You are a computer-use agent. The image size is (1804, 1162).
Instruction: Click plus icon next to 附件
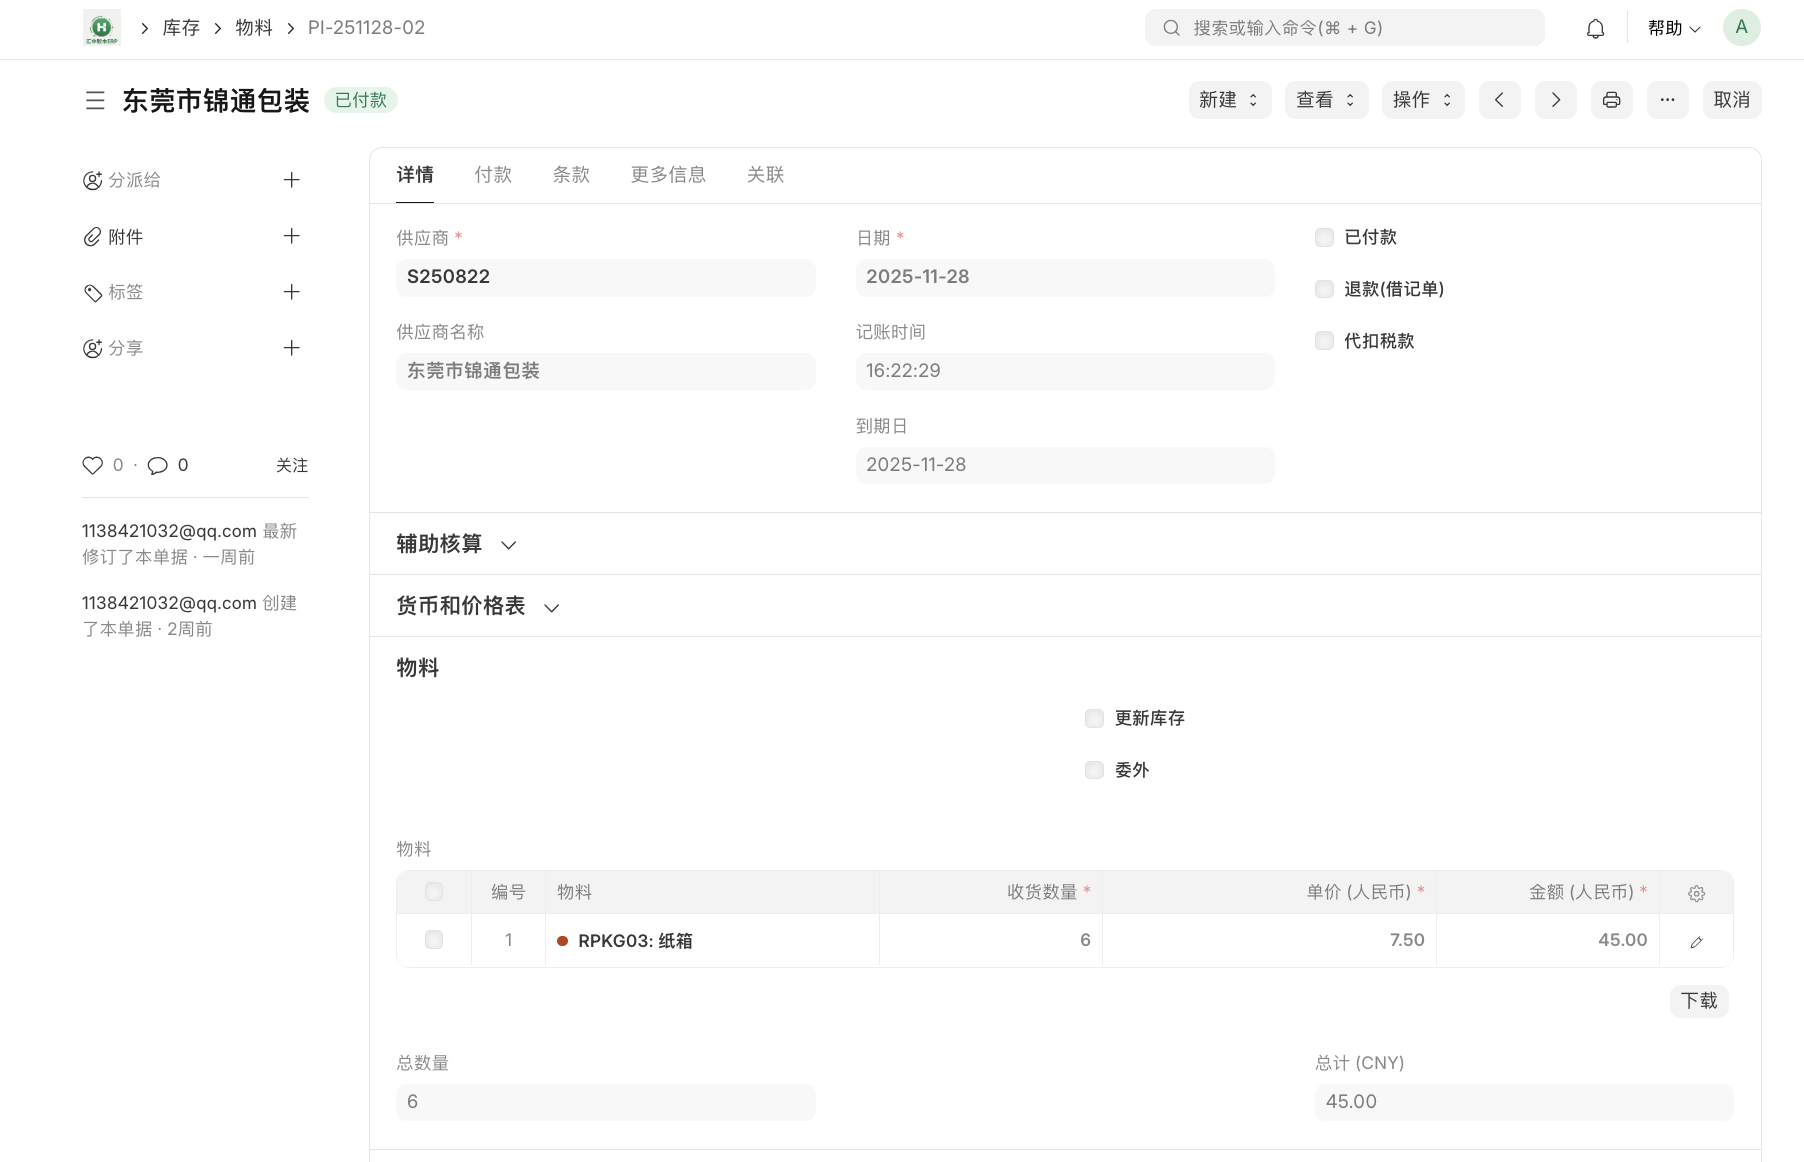pos(291,237)
